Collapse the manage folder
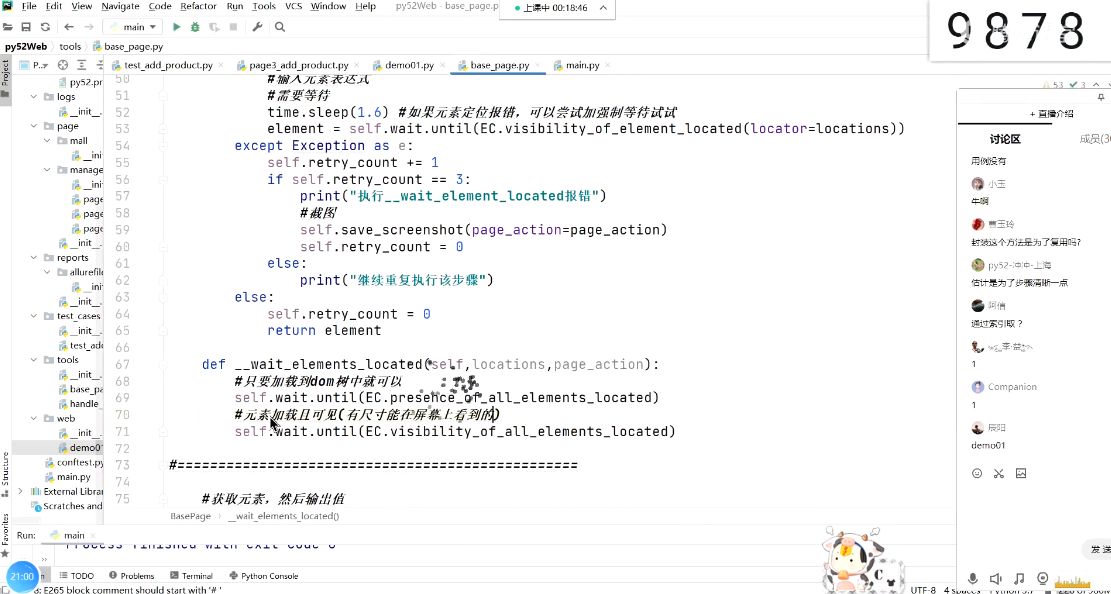The height and width of the screenshot is (594, 1111). click(46, 170)
